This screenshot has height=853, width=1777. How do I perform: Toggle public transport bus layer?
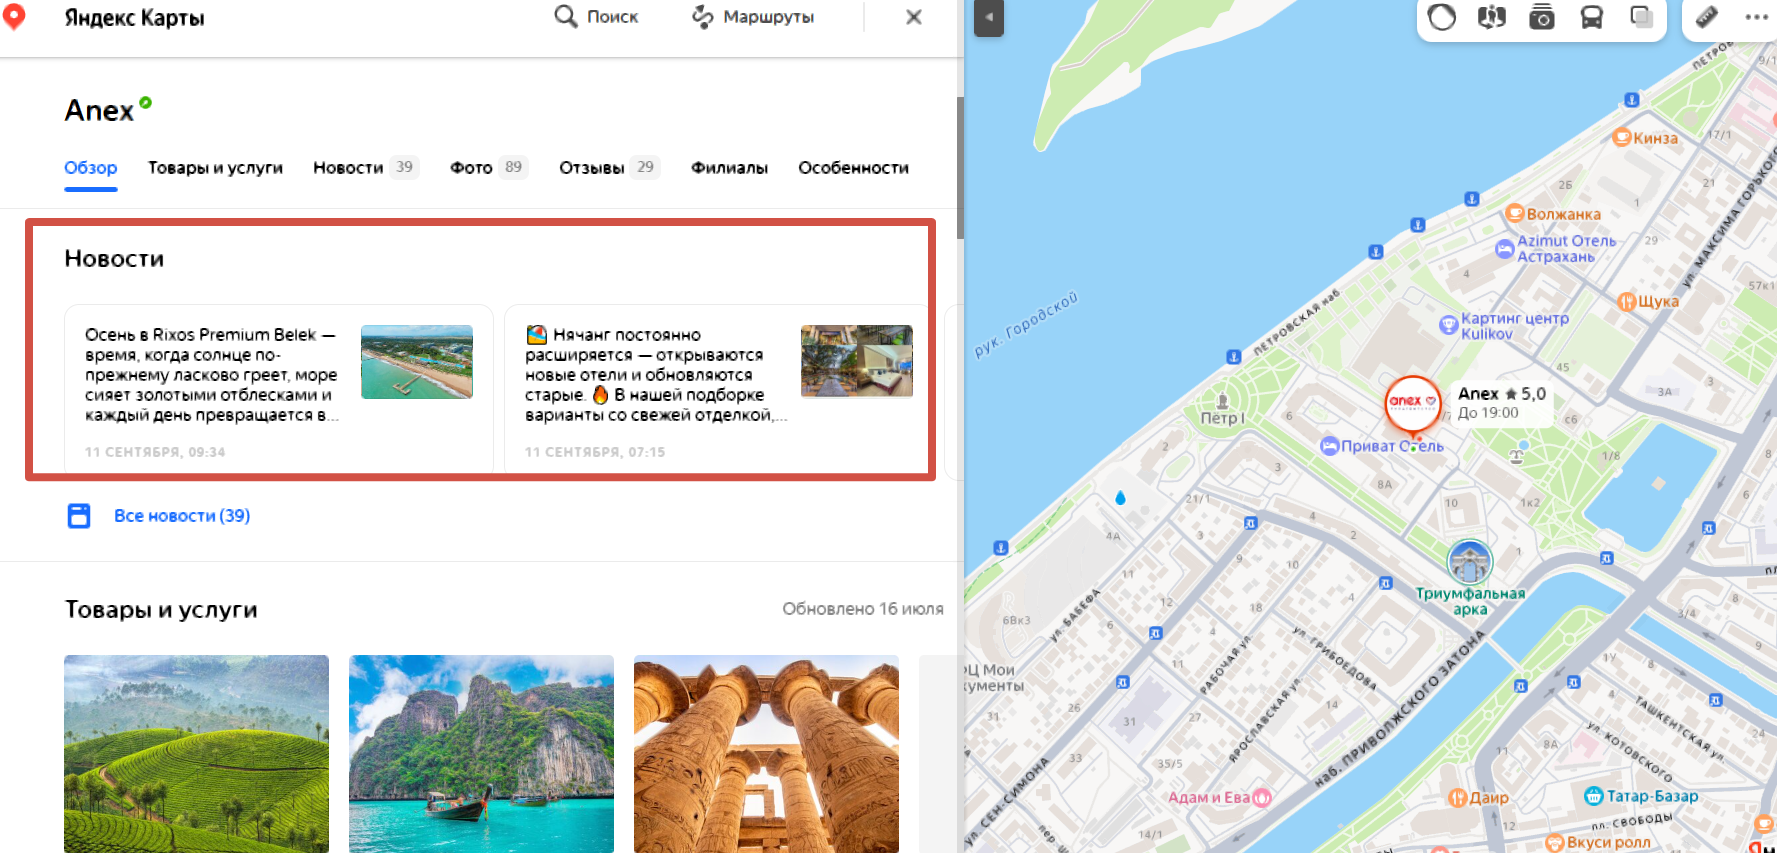1591,17
